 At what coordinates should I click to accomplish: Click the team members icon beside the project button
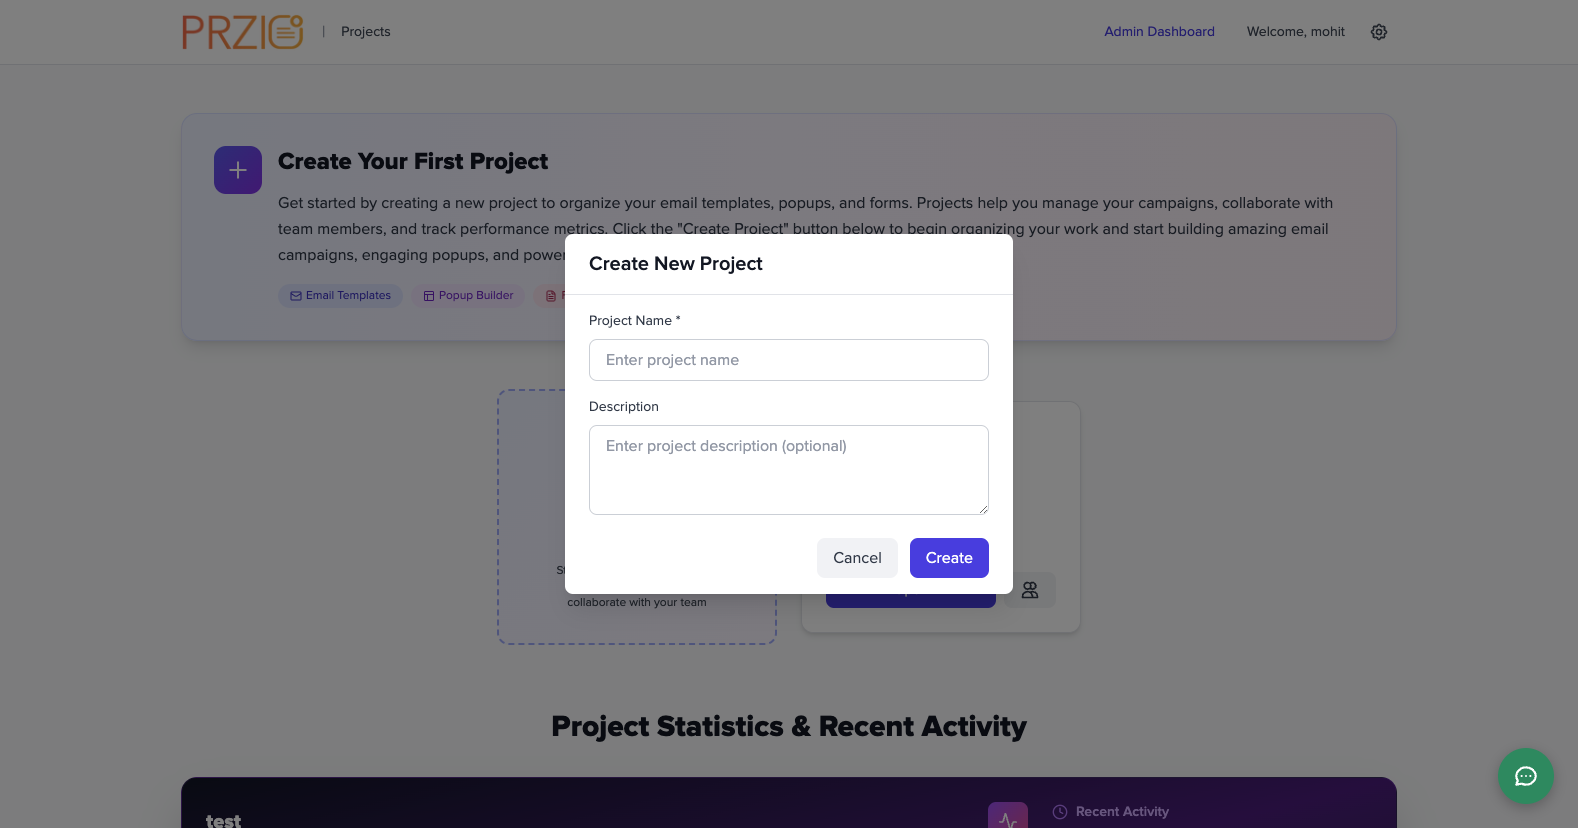coord(1029,590)
